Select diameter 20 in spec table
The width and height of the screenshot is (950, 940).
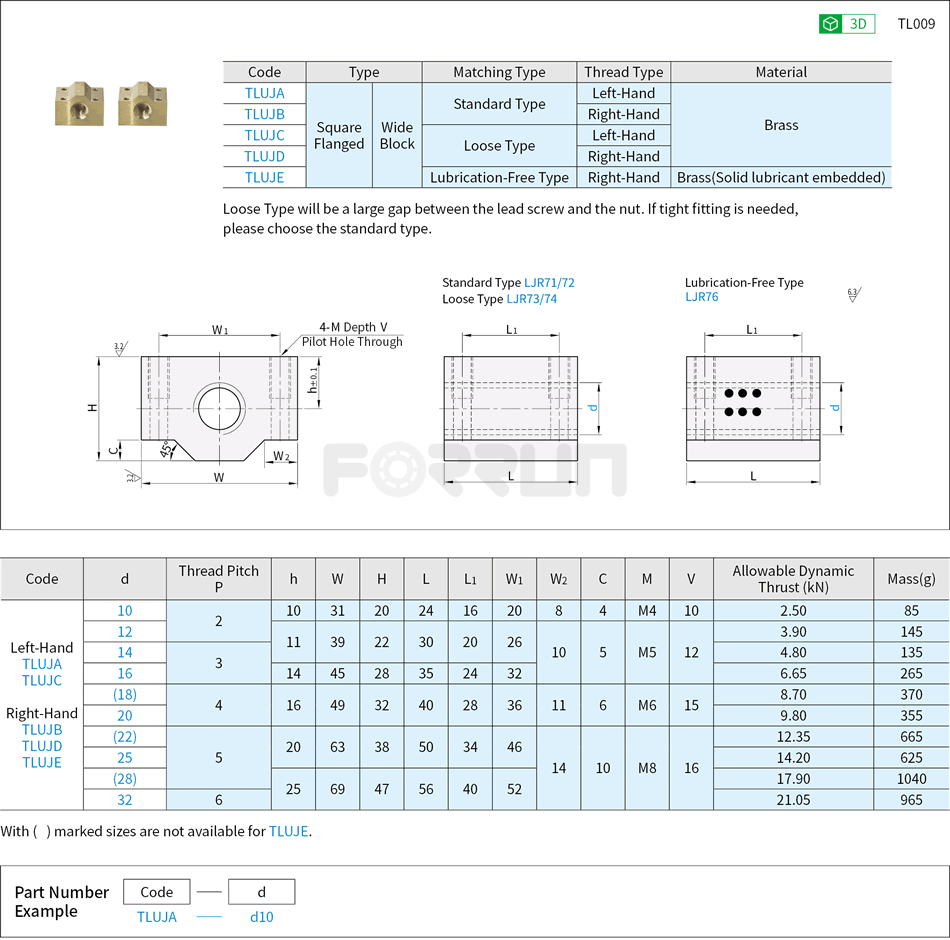pyautogui.click(x=125, y=716)
